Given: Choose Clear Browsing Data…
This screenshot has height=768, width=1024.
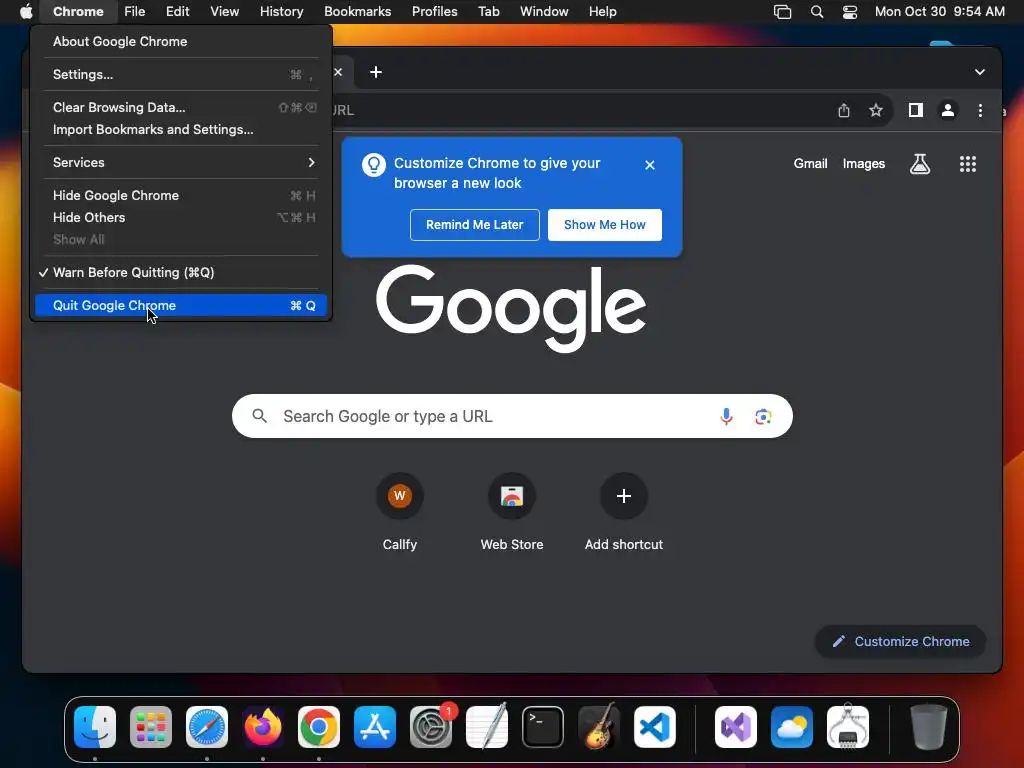Looking at the screenshot, I should [181, 107].
